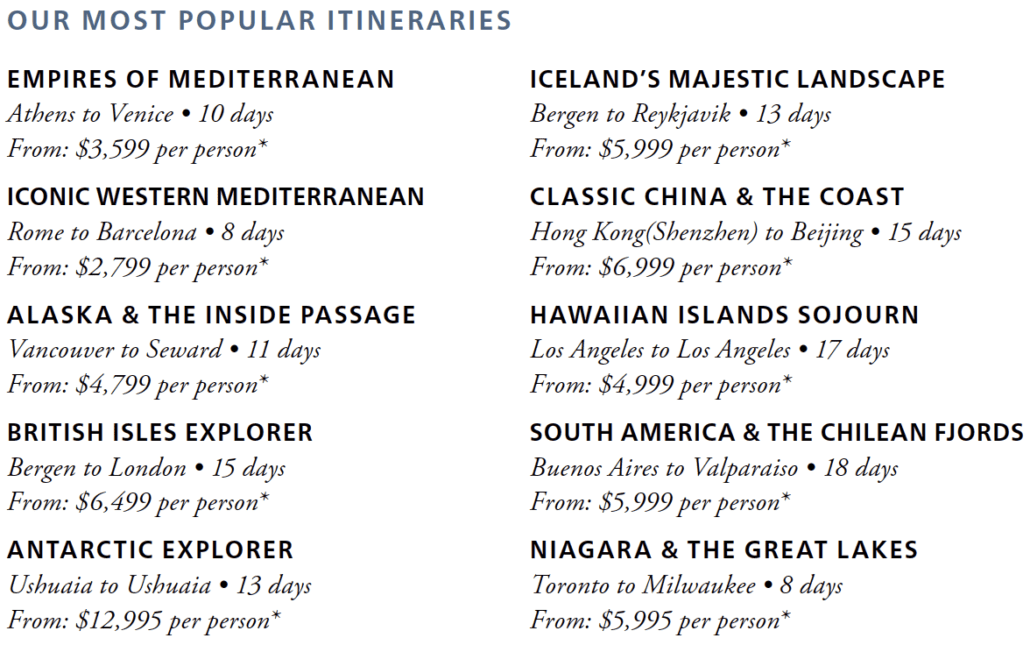Click the $6,999 per person price

coord(660,267)
